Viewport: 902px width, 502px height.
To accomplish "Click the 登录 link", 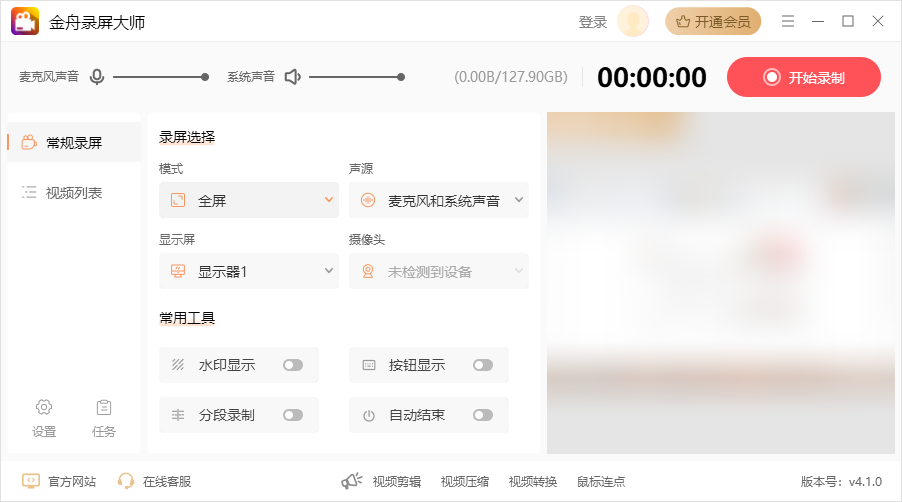I will [593, 22].
